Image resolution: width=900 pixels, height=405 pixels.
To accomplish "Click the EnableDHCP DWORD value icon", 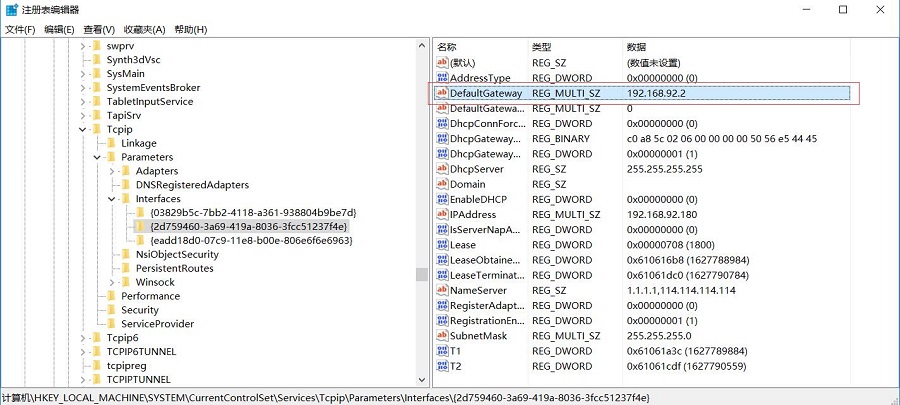I will coord(442,200).
